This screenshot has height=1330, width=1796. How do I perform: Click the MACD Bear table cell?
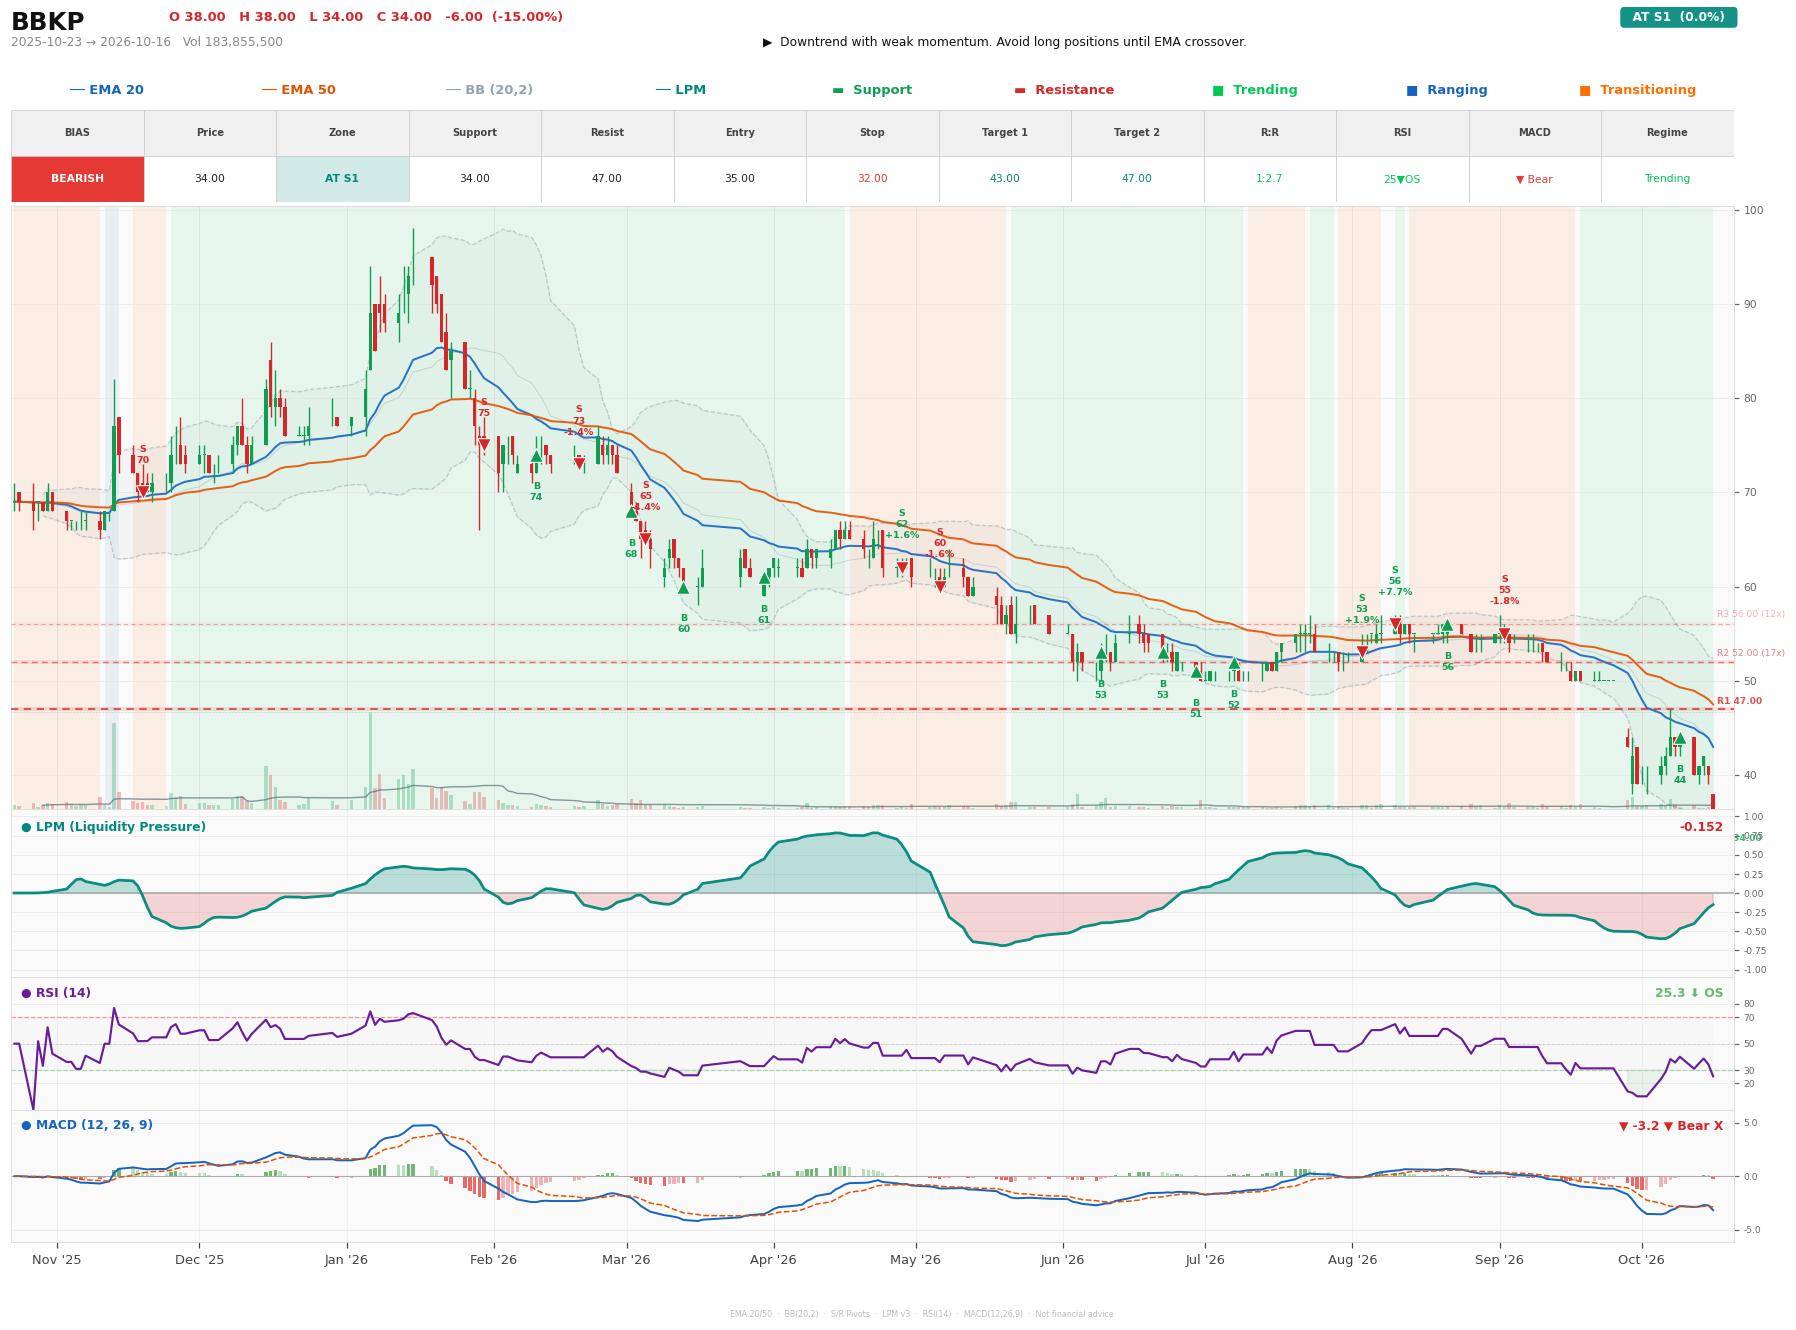pos(1534,179)
